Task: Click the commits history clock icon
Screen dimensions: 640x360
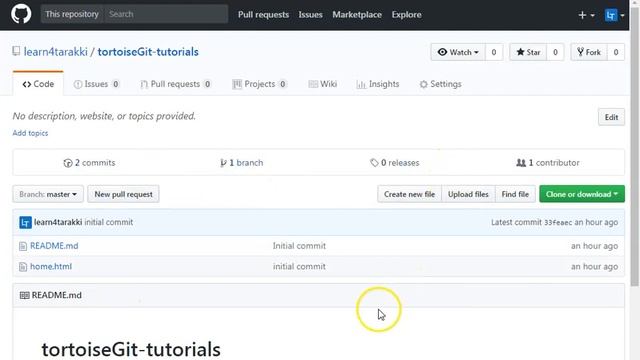Action: point(68,163)
